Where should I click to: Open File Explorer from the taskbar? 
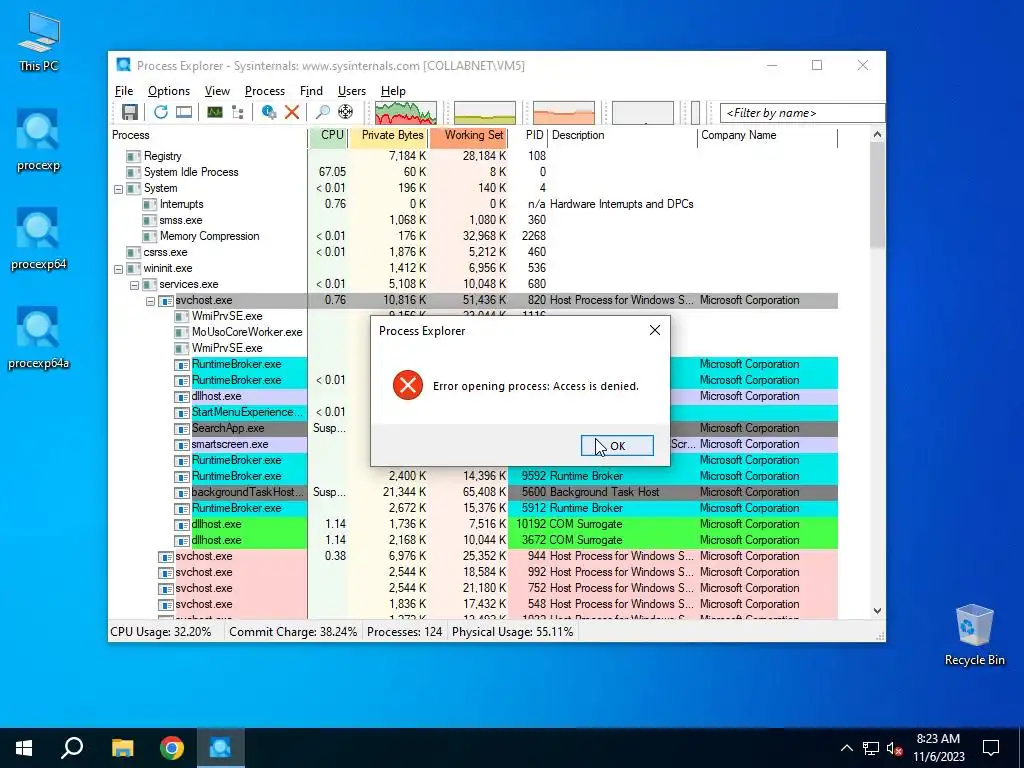pos(123,748)
